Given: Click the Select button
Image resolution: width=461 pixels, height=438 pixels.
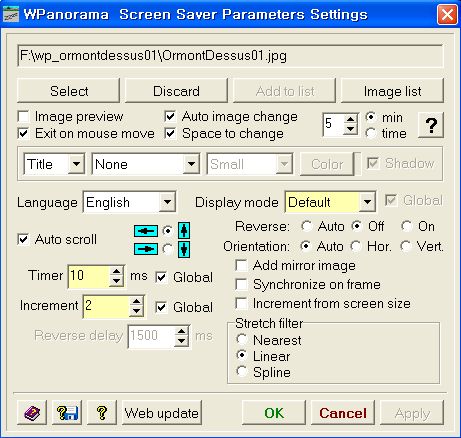Looking at the screenshot, I should 69,91.
